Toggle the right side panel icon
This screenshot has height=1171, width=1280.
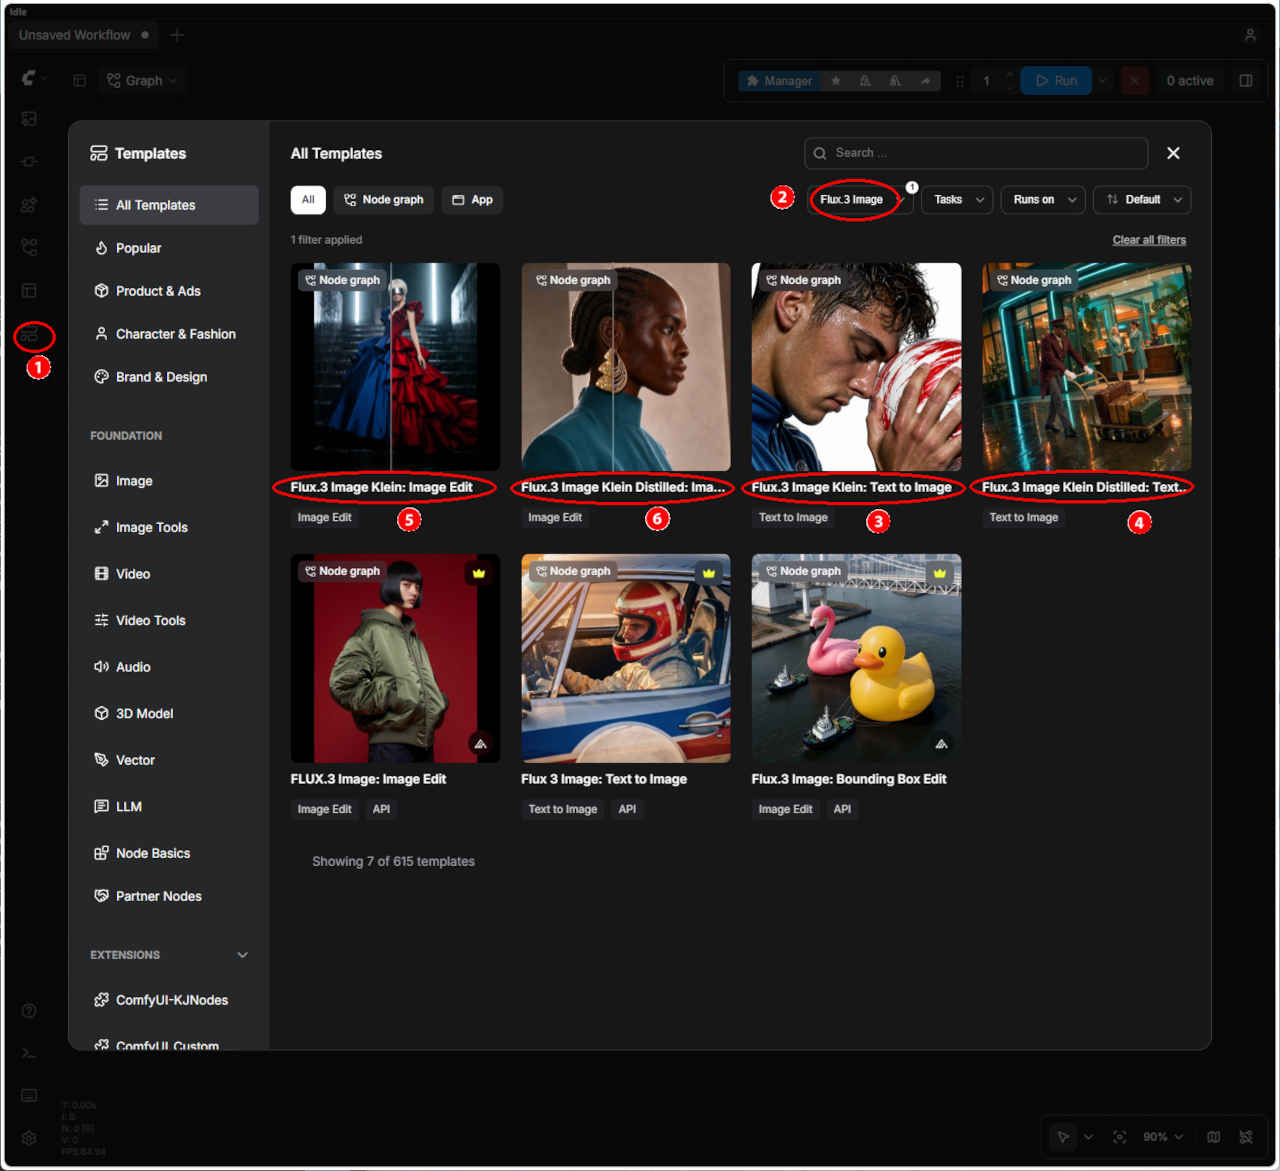(1246, 81)
